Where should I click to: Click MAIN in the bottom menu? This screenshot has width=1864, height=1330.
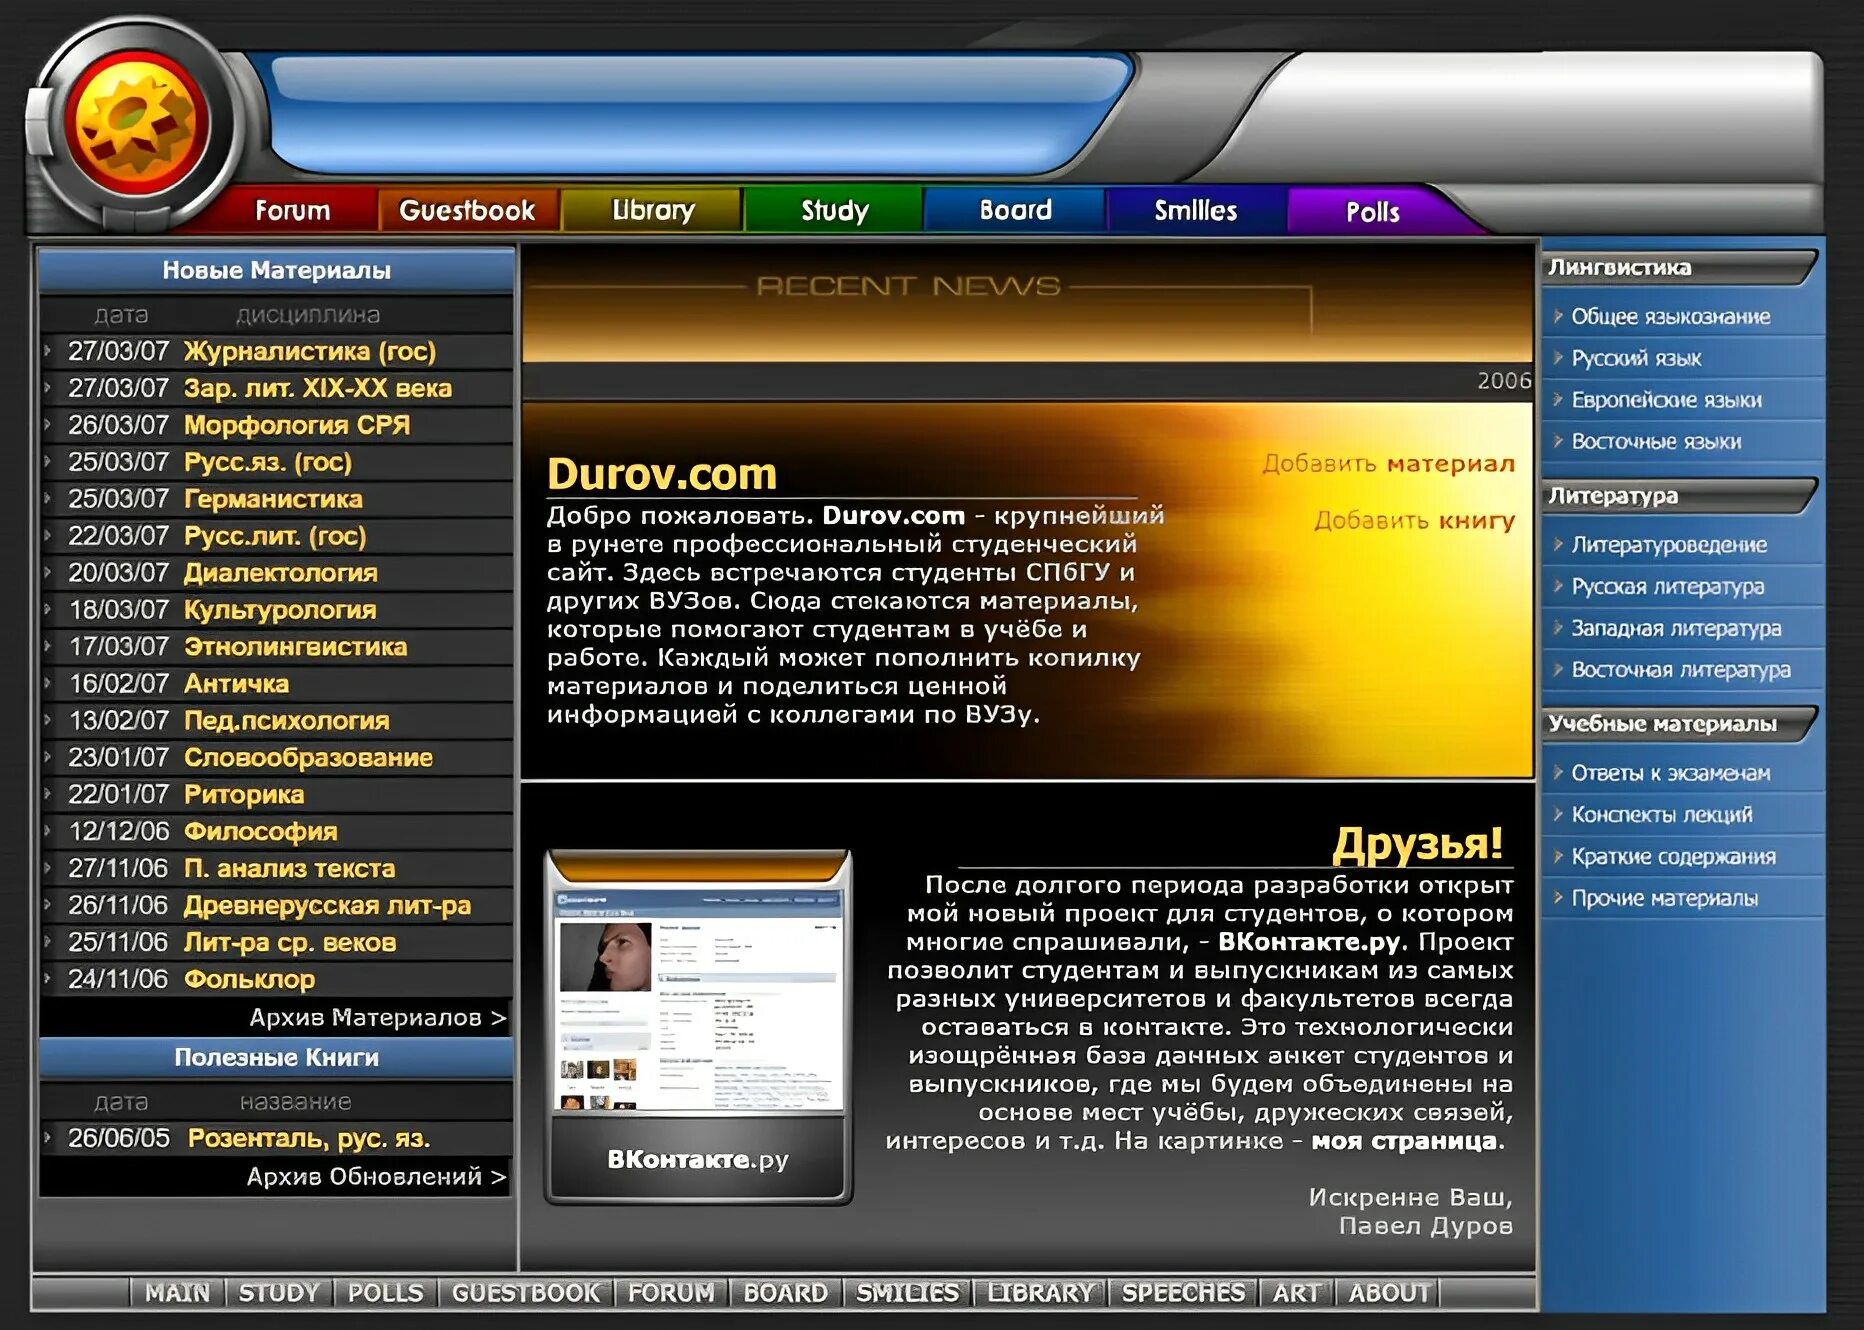pyautogui.click(x=178, y=1293)
